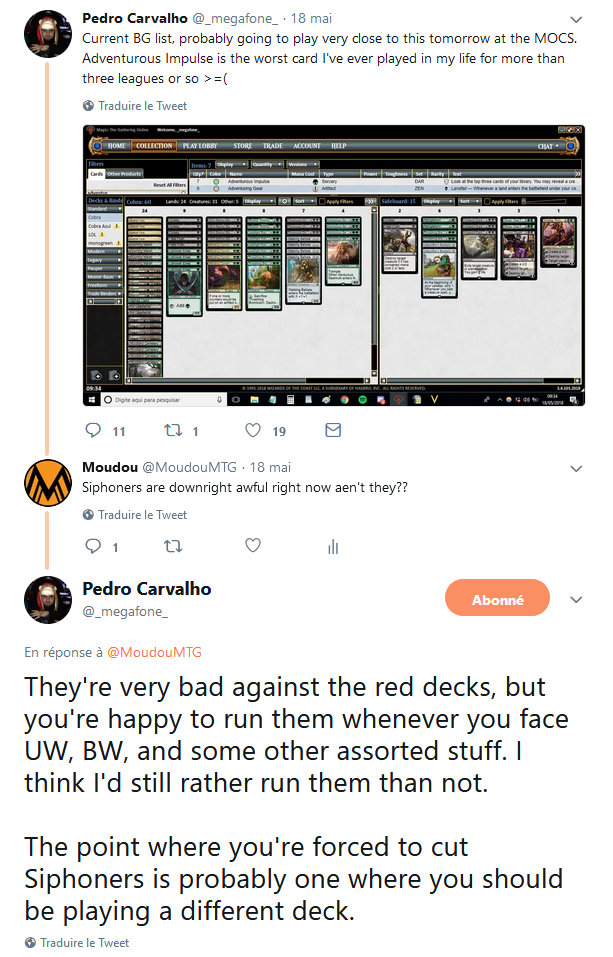This screenshot has height=957, width=613.
Task: Toggle the Abonné follow button
Action: (x=497, y=599)
